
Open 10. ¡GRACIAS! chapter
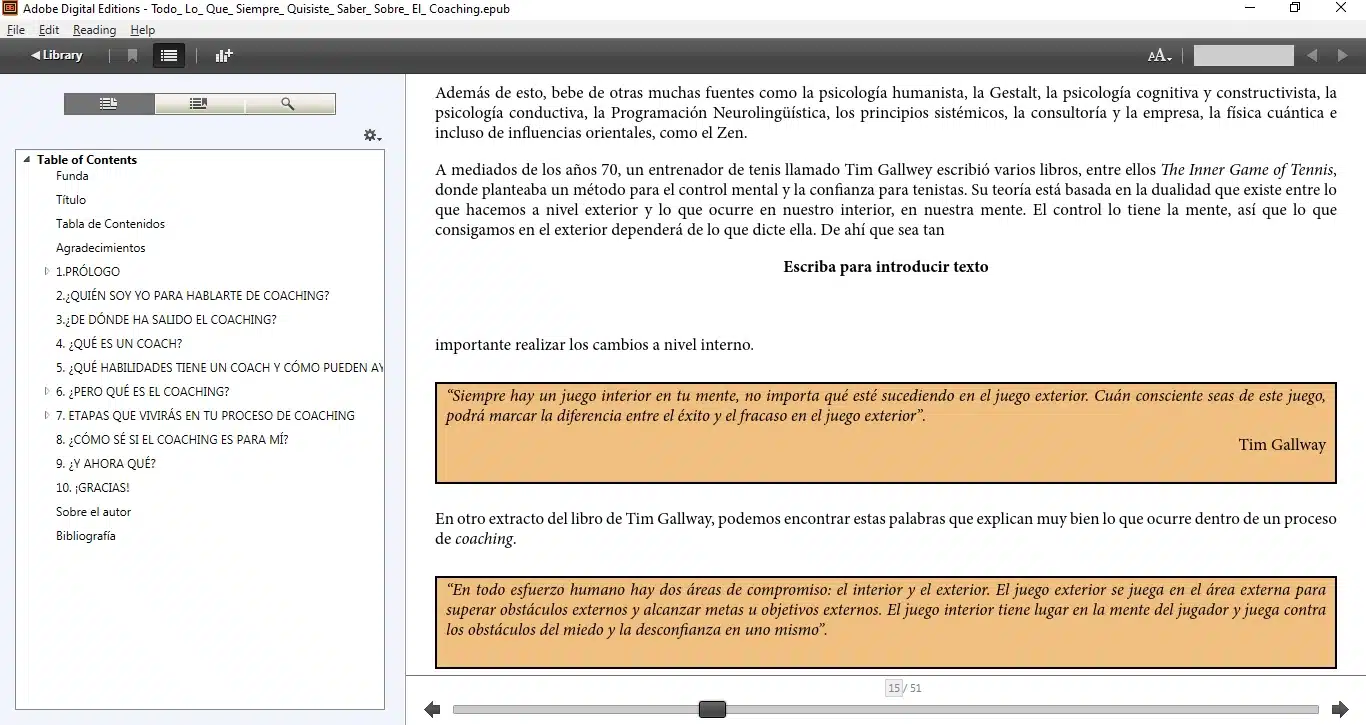point(93,488)
